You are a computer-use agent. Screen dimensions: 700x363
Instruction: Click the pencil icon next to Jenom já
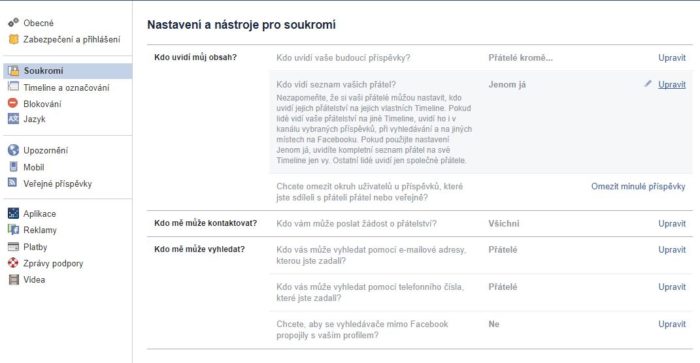coord(648,83)
